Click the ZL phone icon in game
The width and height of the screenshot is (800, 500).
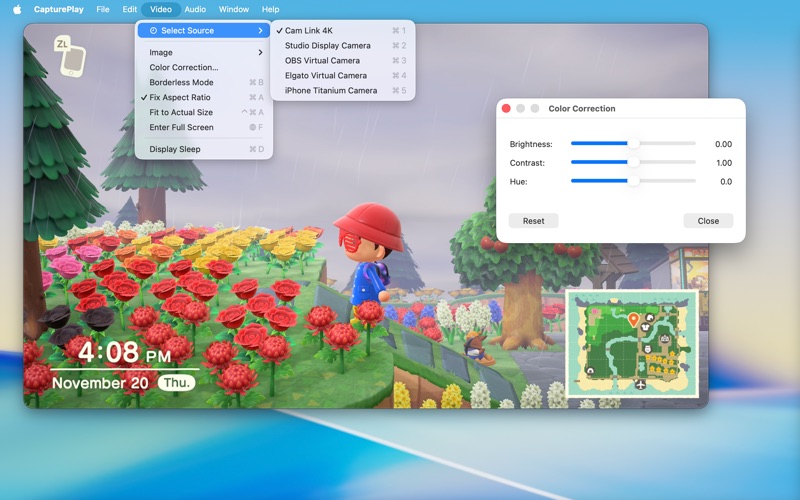click(x=70, y=57)
